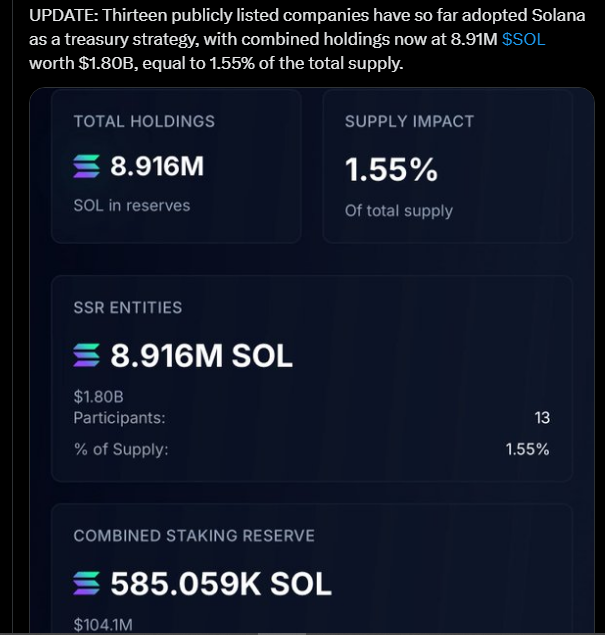Select the SUPPLY IMPACT heading
Screen dimensions: 605x635
click(x=409, y=121)
